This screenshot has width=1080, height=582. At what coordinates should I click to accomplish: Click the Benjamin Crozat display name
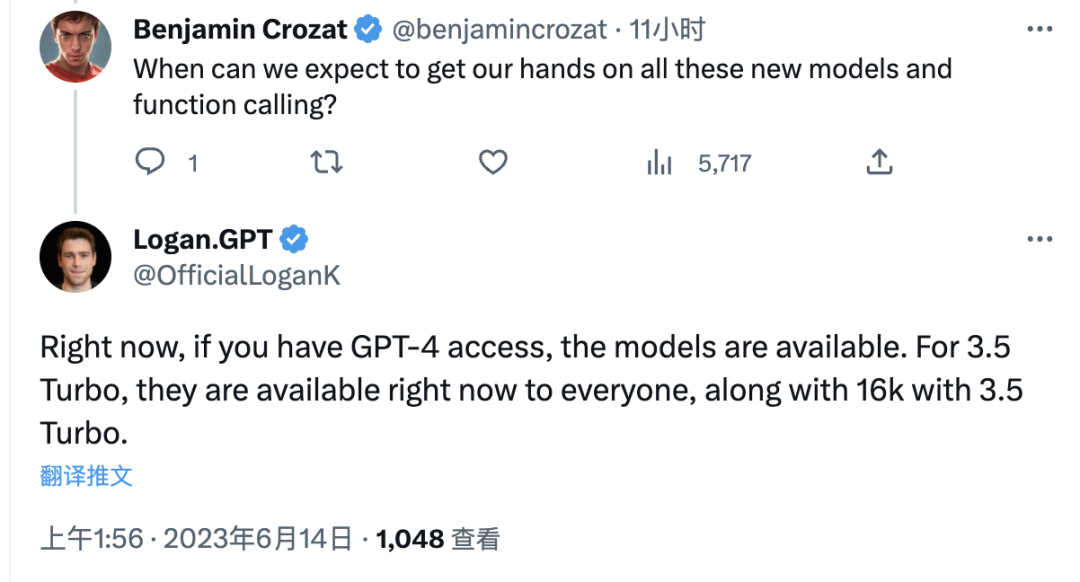click(240, 30)
